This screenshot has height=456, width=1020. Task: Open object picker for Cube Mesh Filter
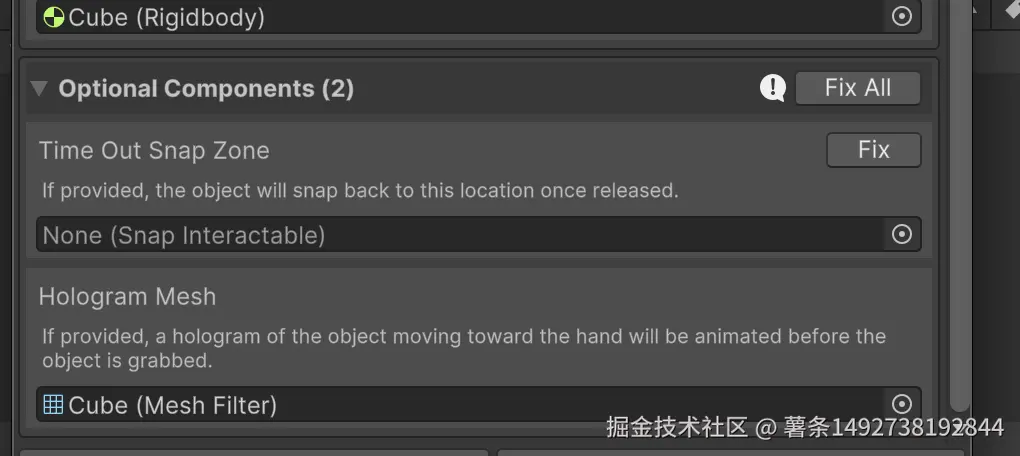pos(902,405)
